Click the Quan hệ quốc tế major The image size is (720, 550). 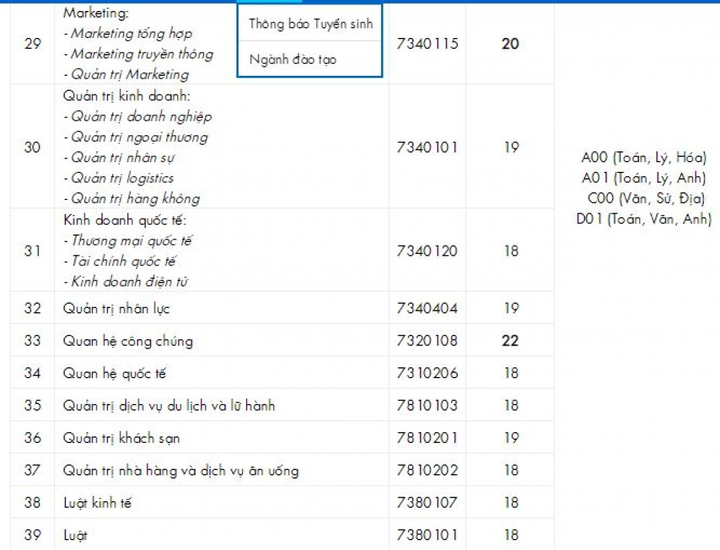pyautogui.click(x=114, y=373)
